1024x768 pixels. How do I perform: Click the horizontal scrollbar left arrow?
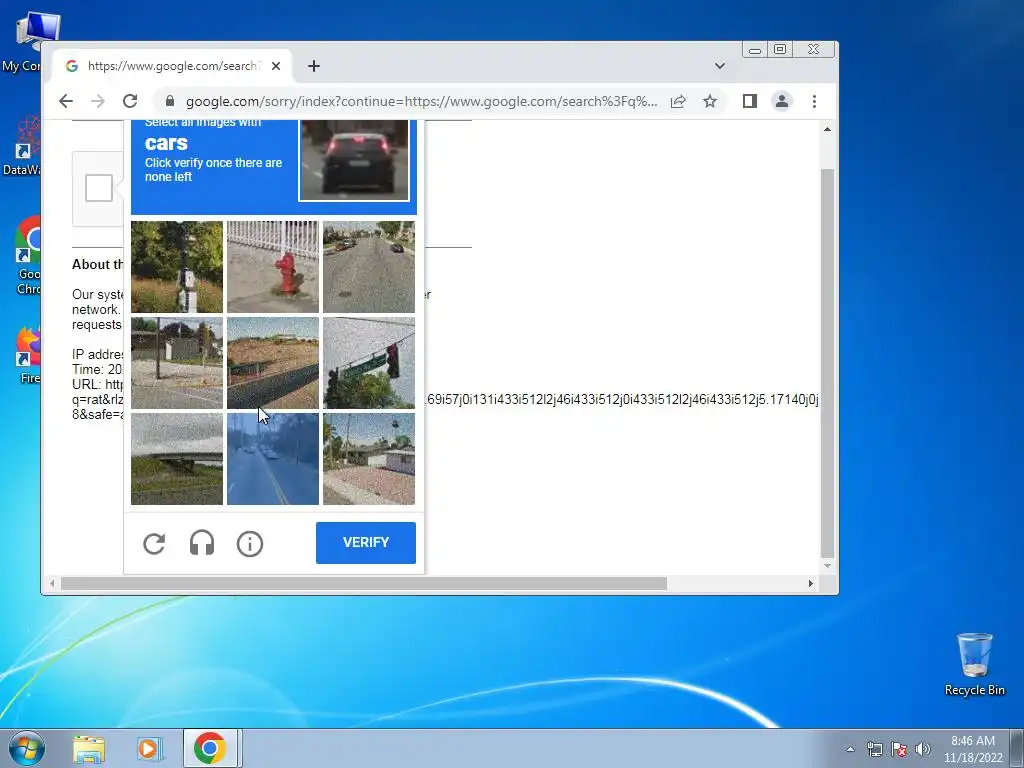pyautogui.click(x=52, y=583)
